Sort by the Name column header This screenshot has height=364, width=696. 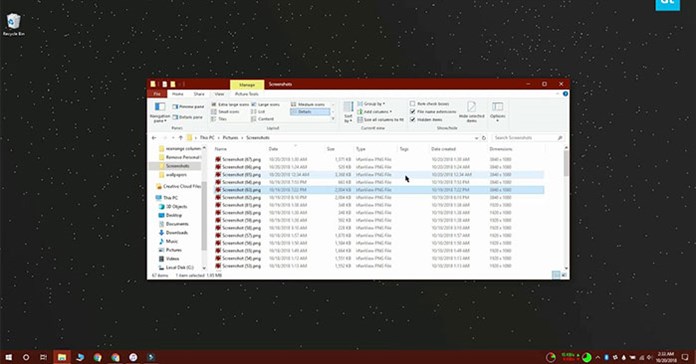(221, 149)
